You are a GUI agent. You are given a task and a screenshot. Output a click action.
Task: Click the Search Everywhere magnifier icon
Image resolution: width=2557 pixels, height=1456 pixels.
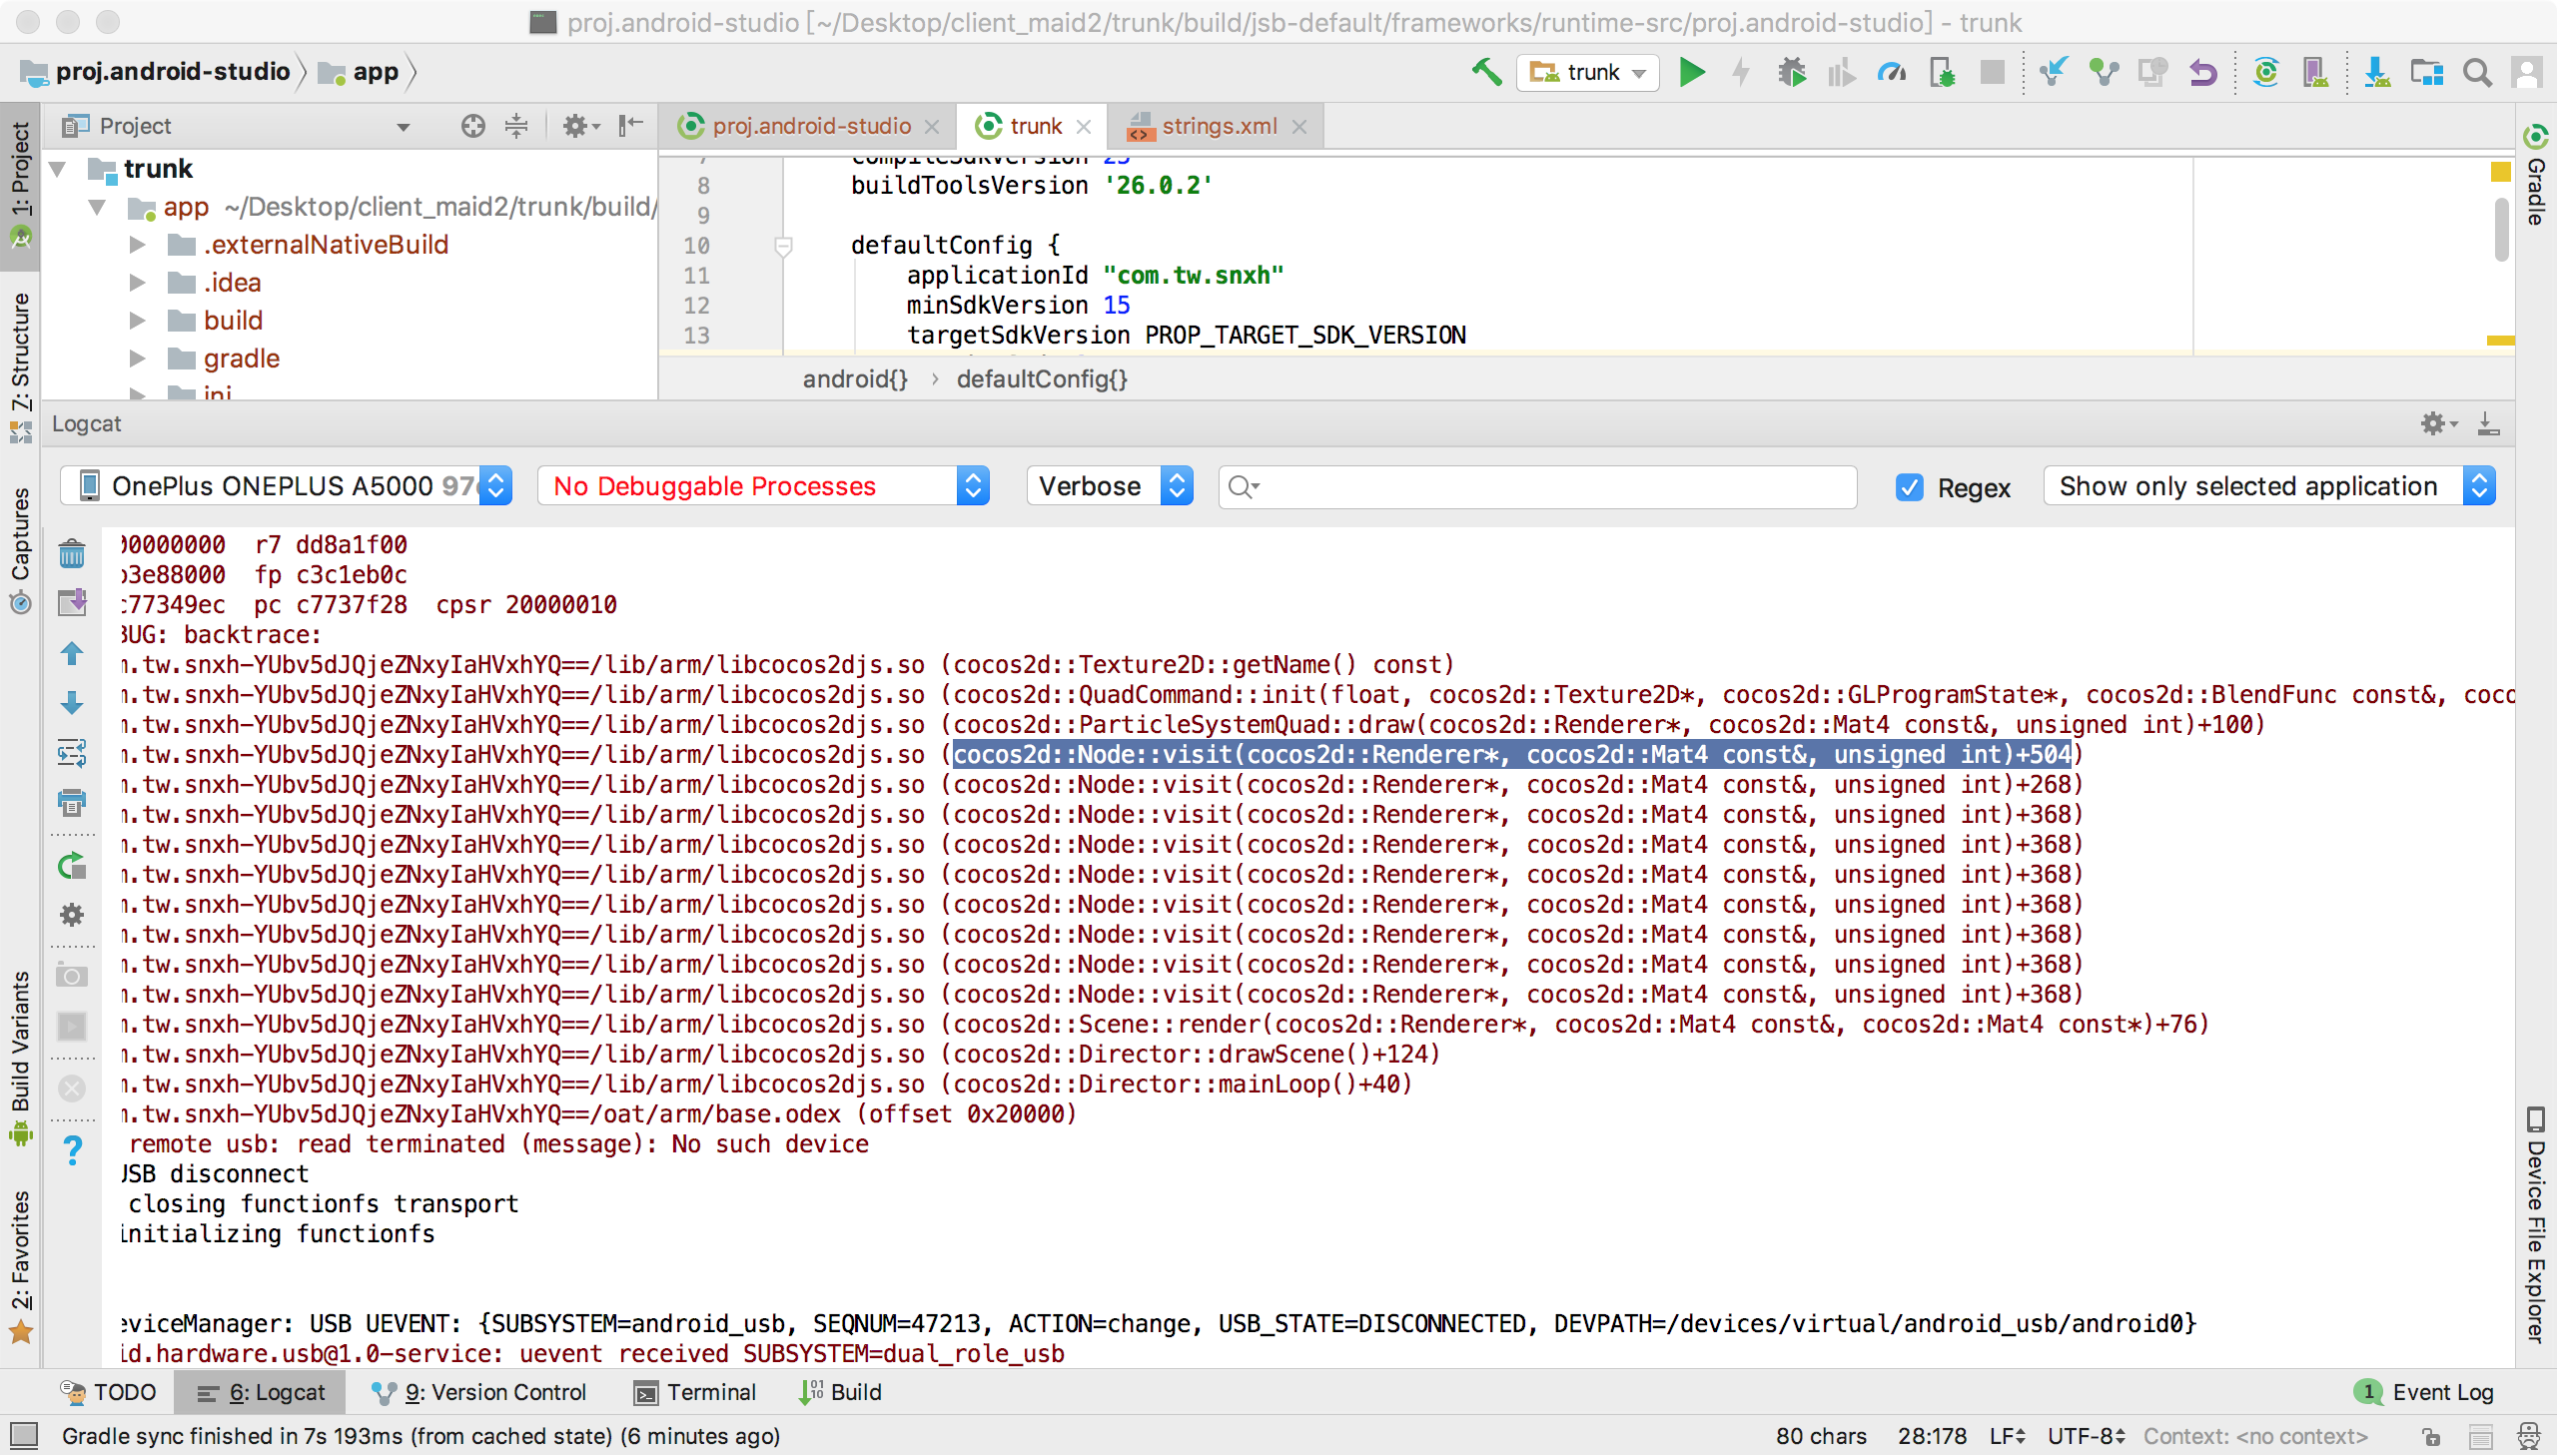2477,72
